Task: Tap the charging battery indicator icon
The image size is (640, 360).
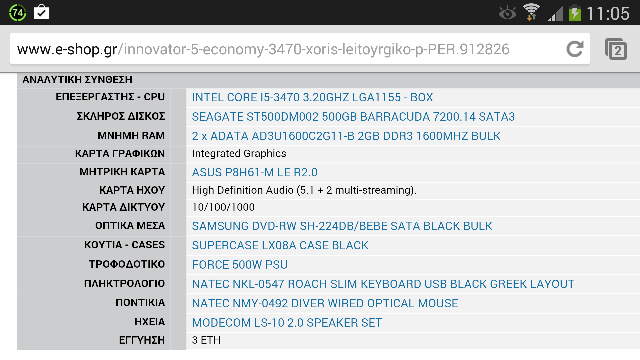Action: point(575,13)
